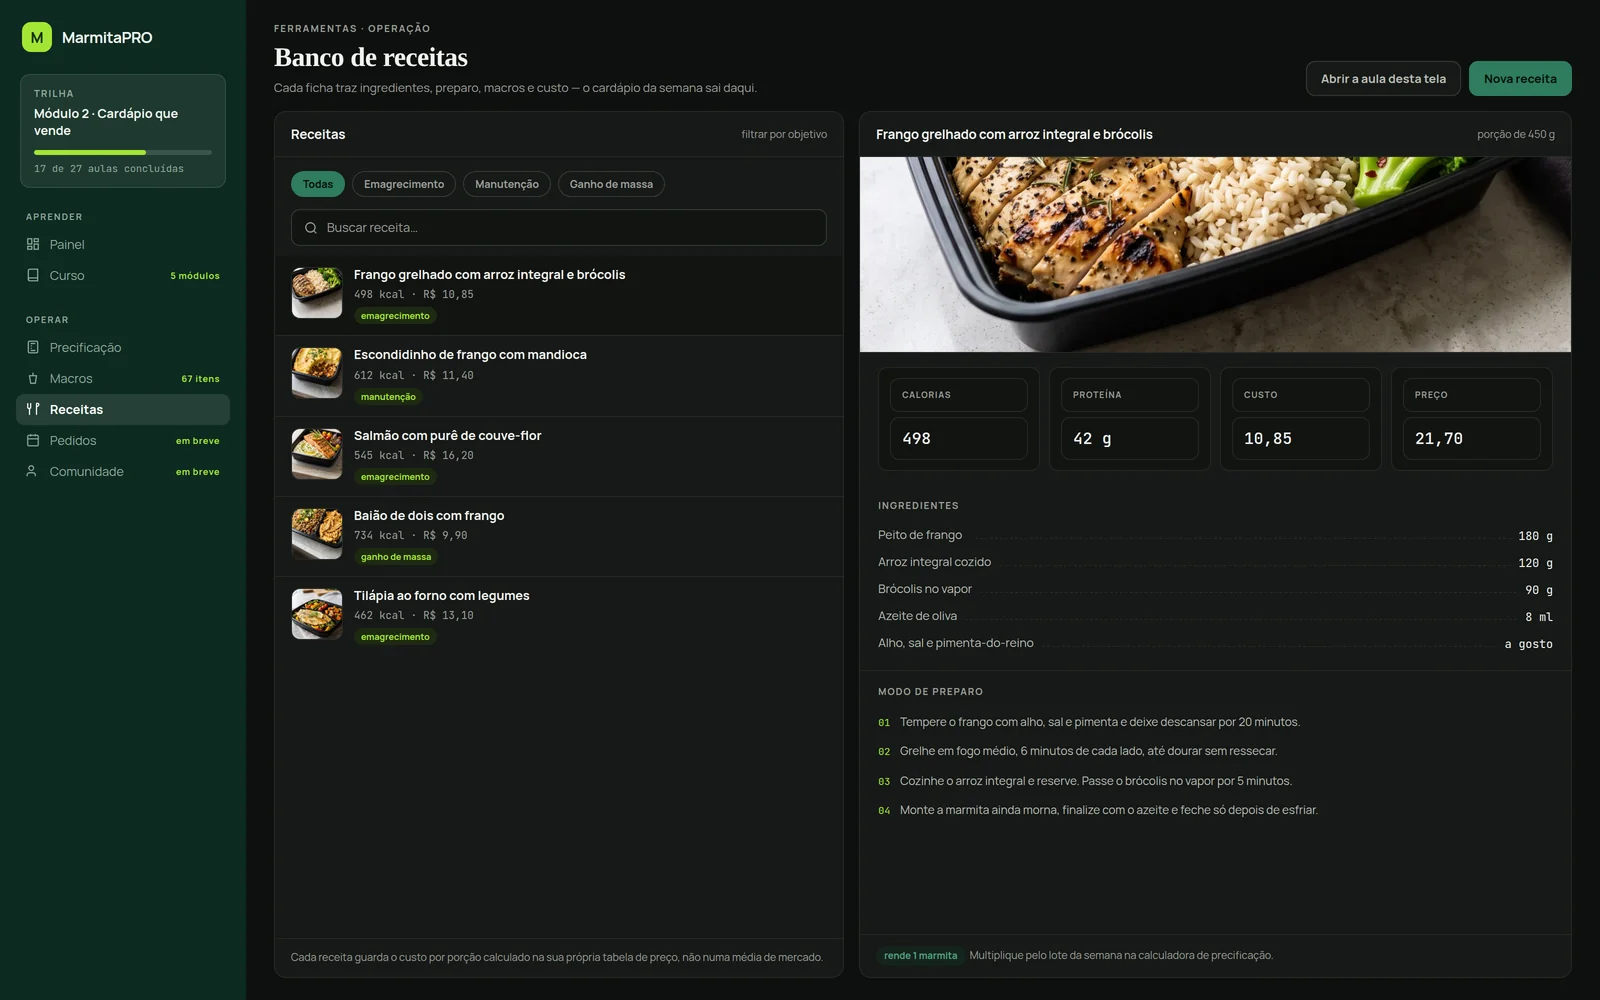Screen dimensions: 1600x1000
Task: Open the Precificação sidebar item
Action: point(123,347)
